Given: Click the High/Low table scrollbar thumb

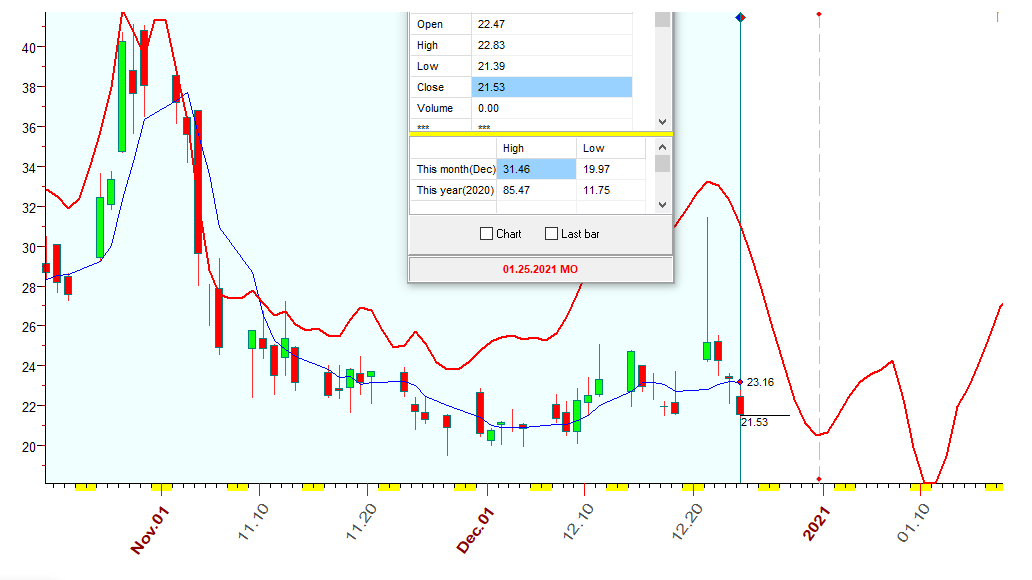Looking at the screenshot, I should coord(662,163).
